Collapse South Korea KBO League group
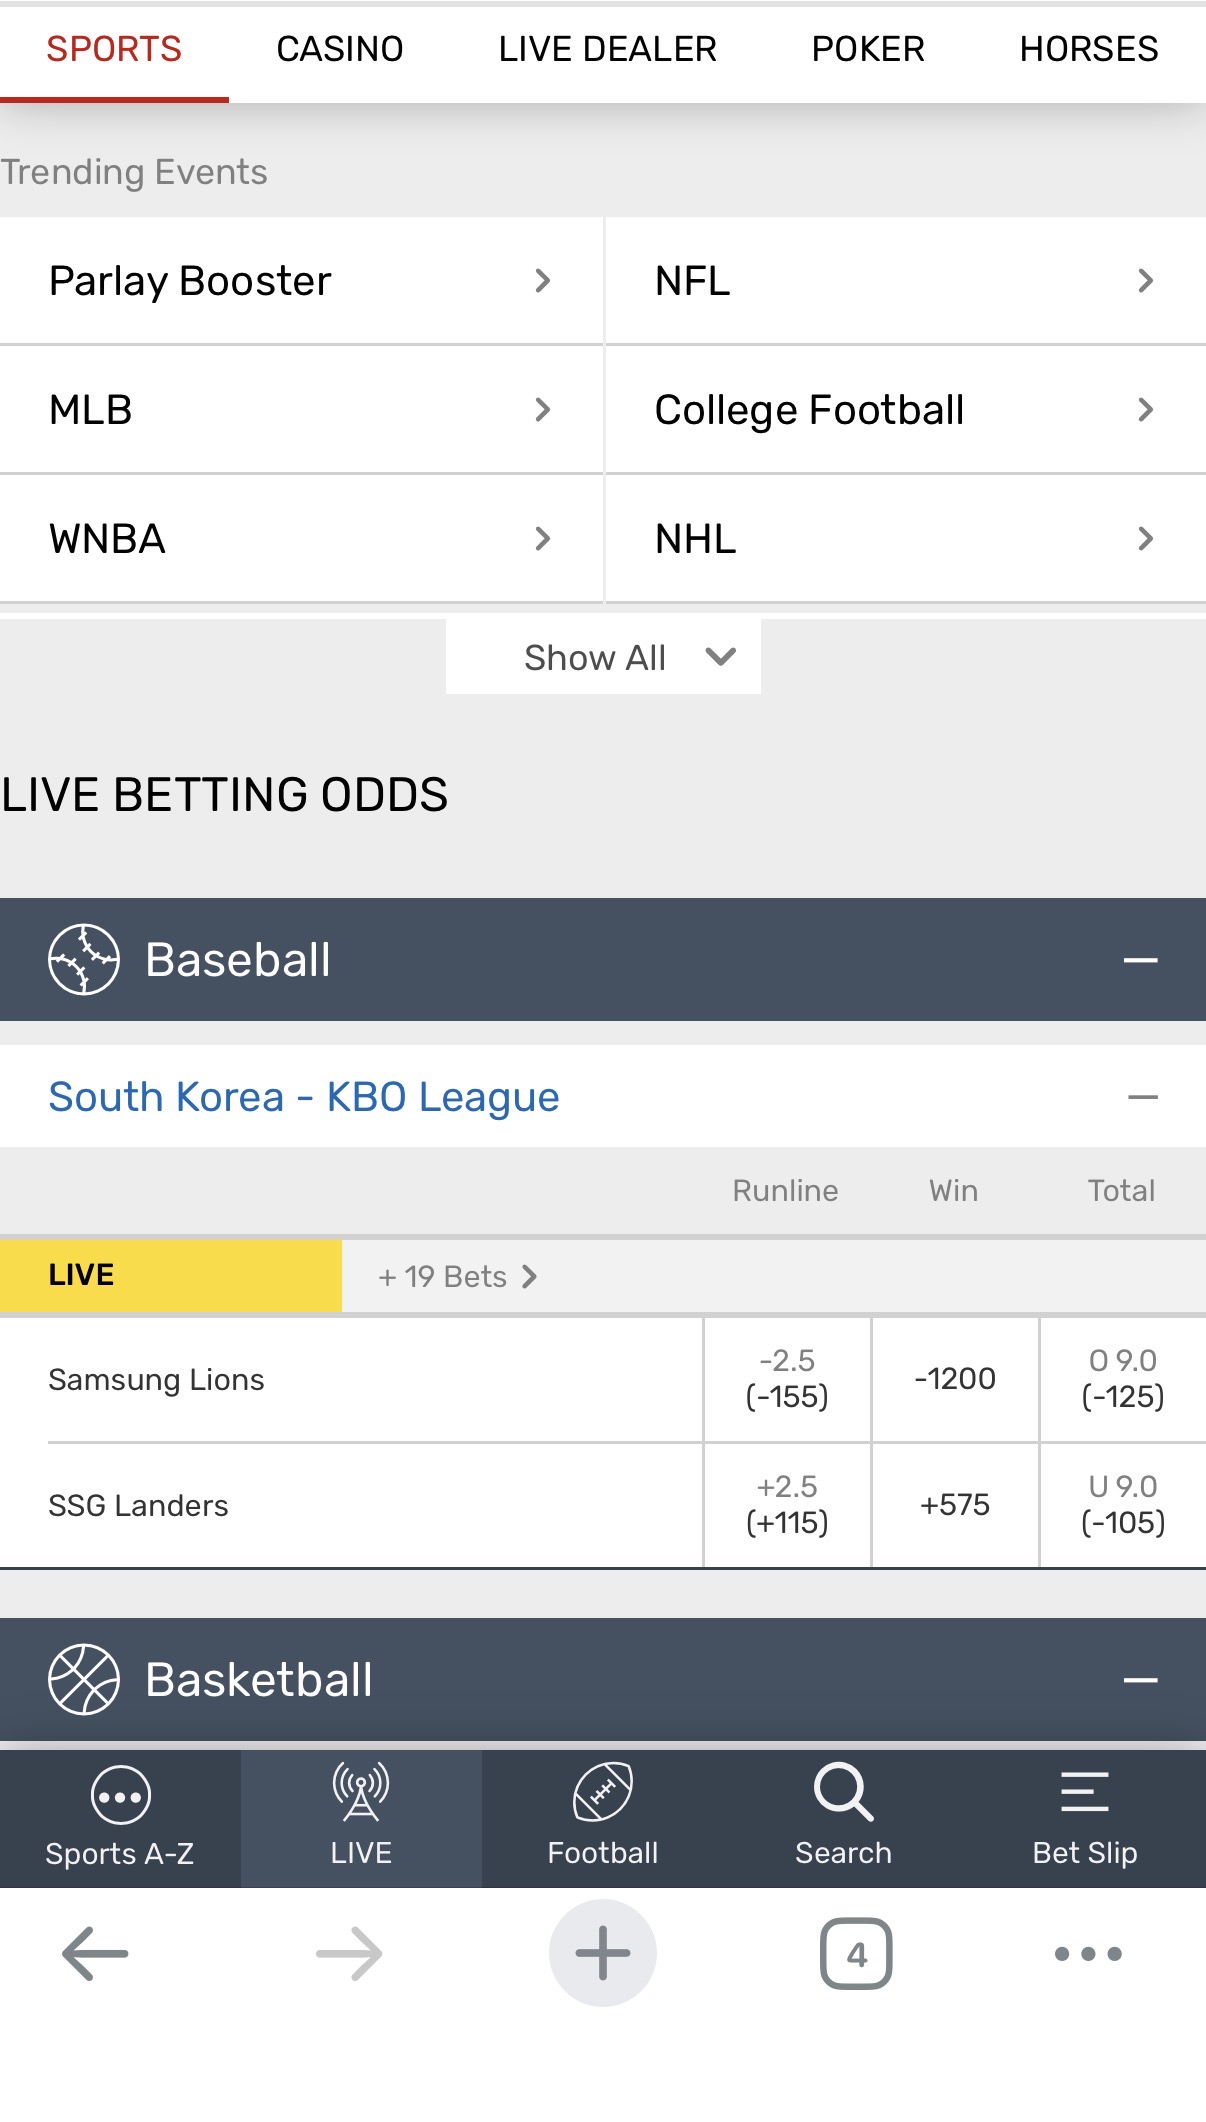Viewport: 1206px width, 2122px height. (1142, 1097)
